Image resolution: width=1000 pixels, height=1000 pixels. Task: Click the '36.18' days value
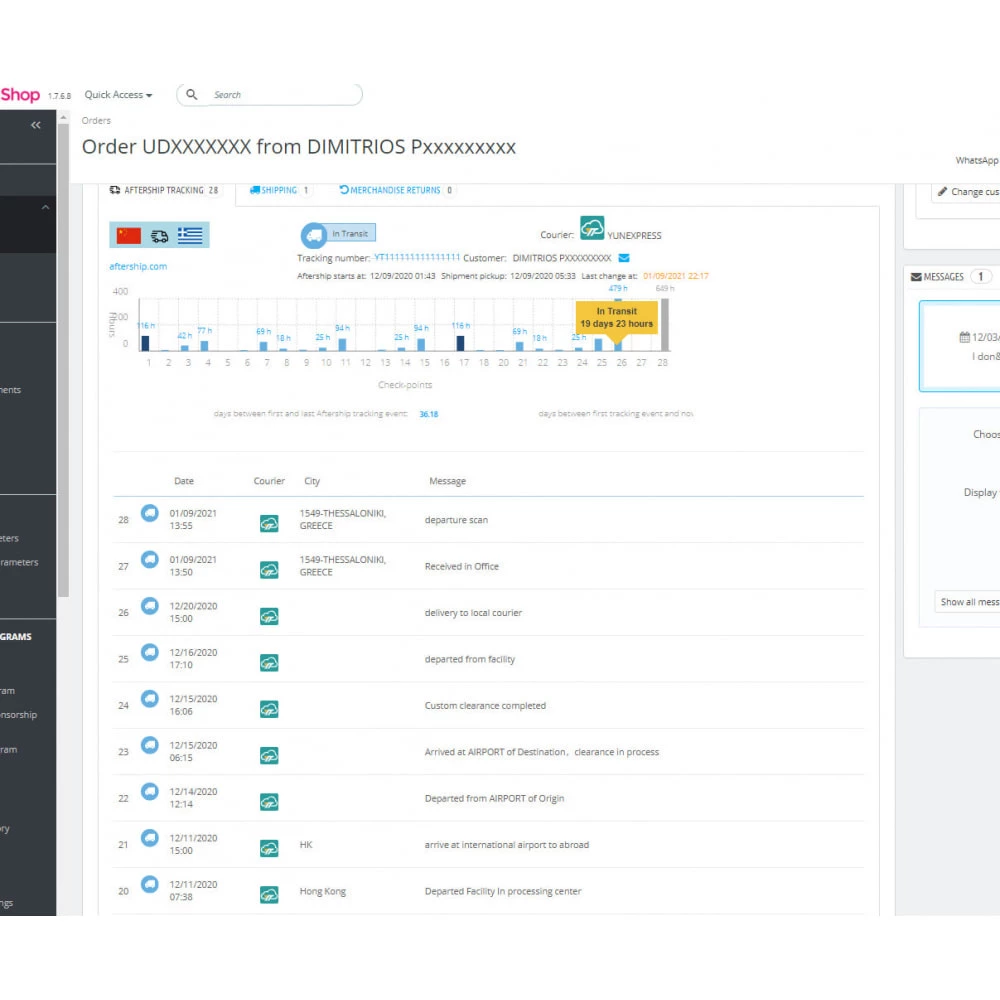click(x=429, y=414)
